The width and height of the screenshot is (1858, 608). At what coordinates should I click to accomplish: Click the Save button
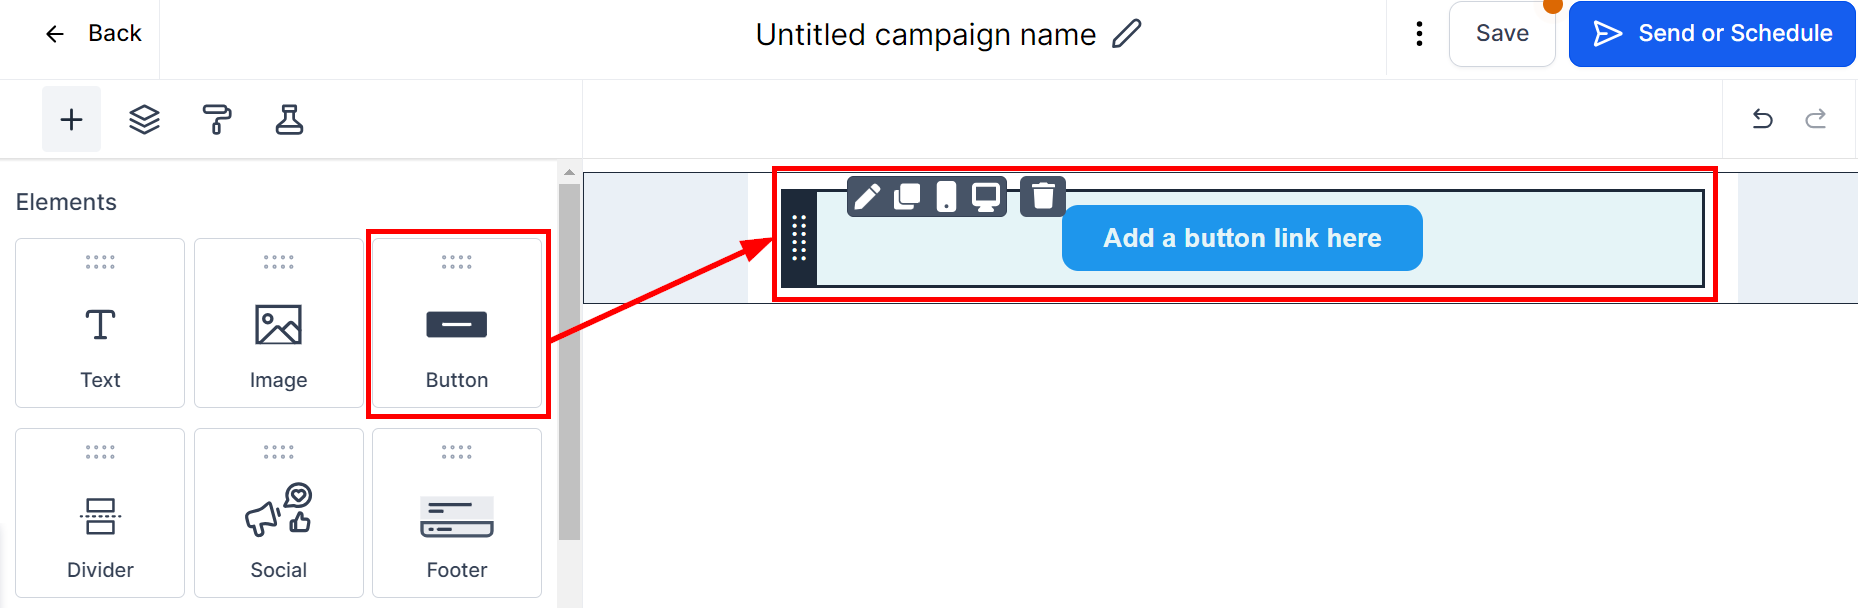click(1502, 34)
